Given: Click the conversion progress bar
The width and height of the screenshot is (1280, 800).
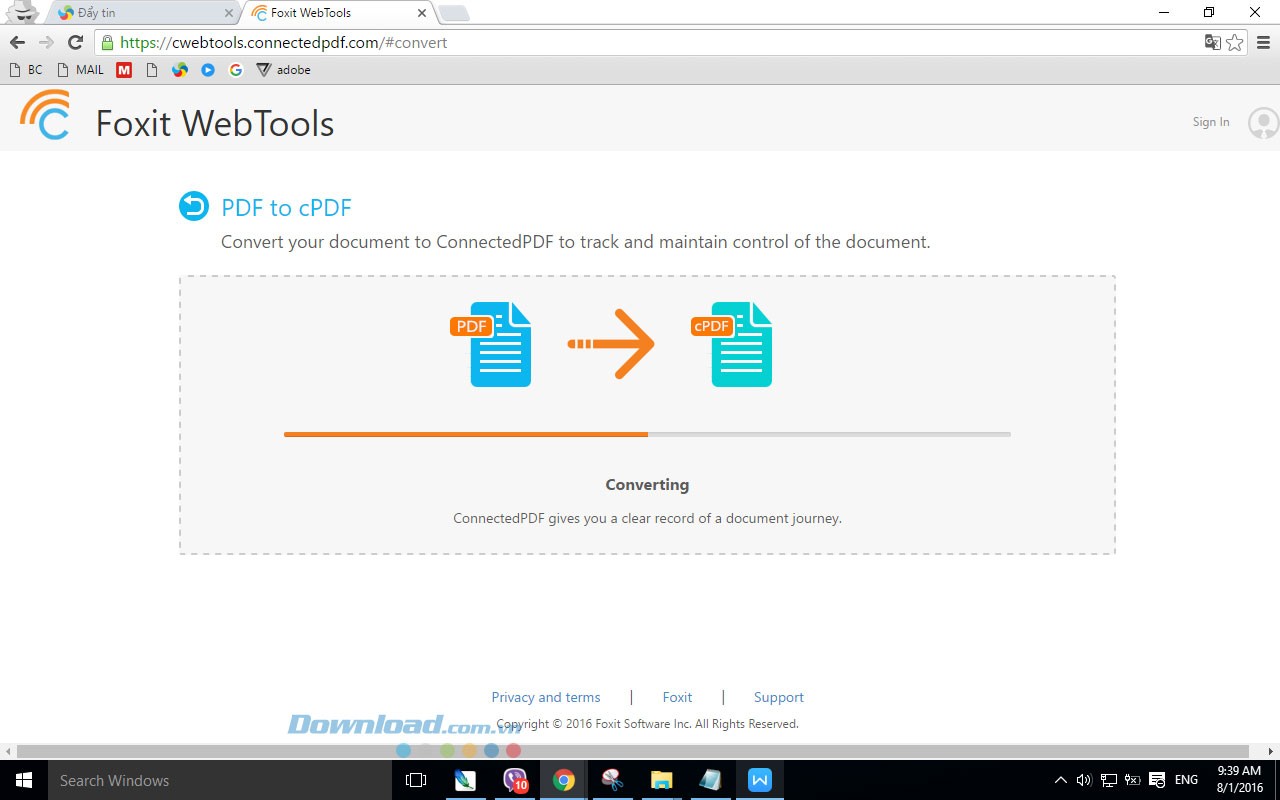Looking at the screenshot, I should tap(647, 434).
